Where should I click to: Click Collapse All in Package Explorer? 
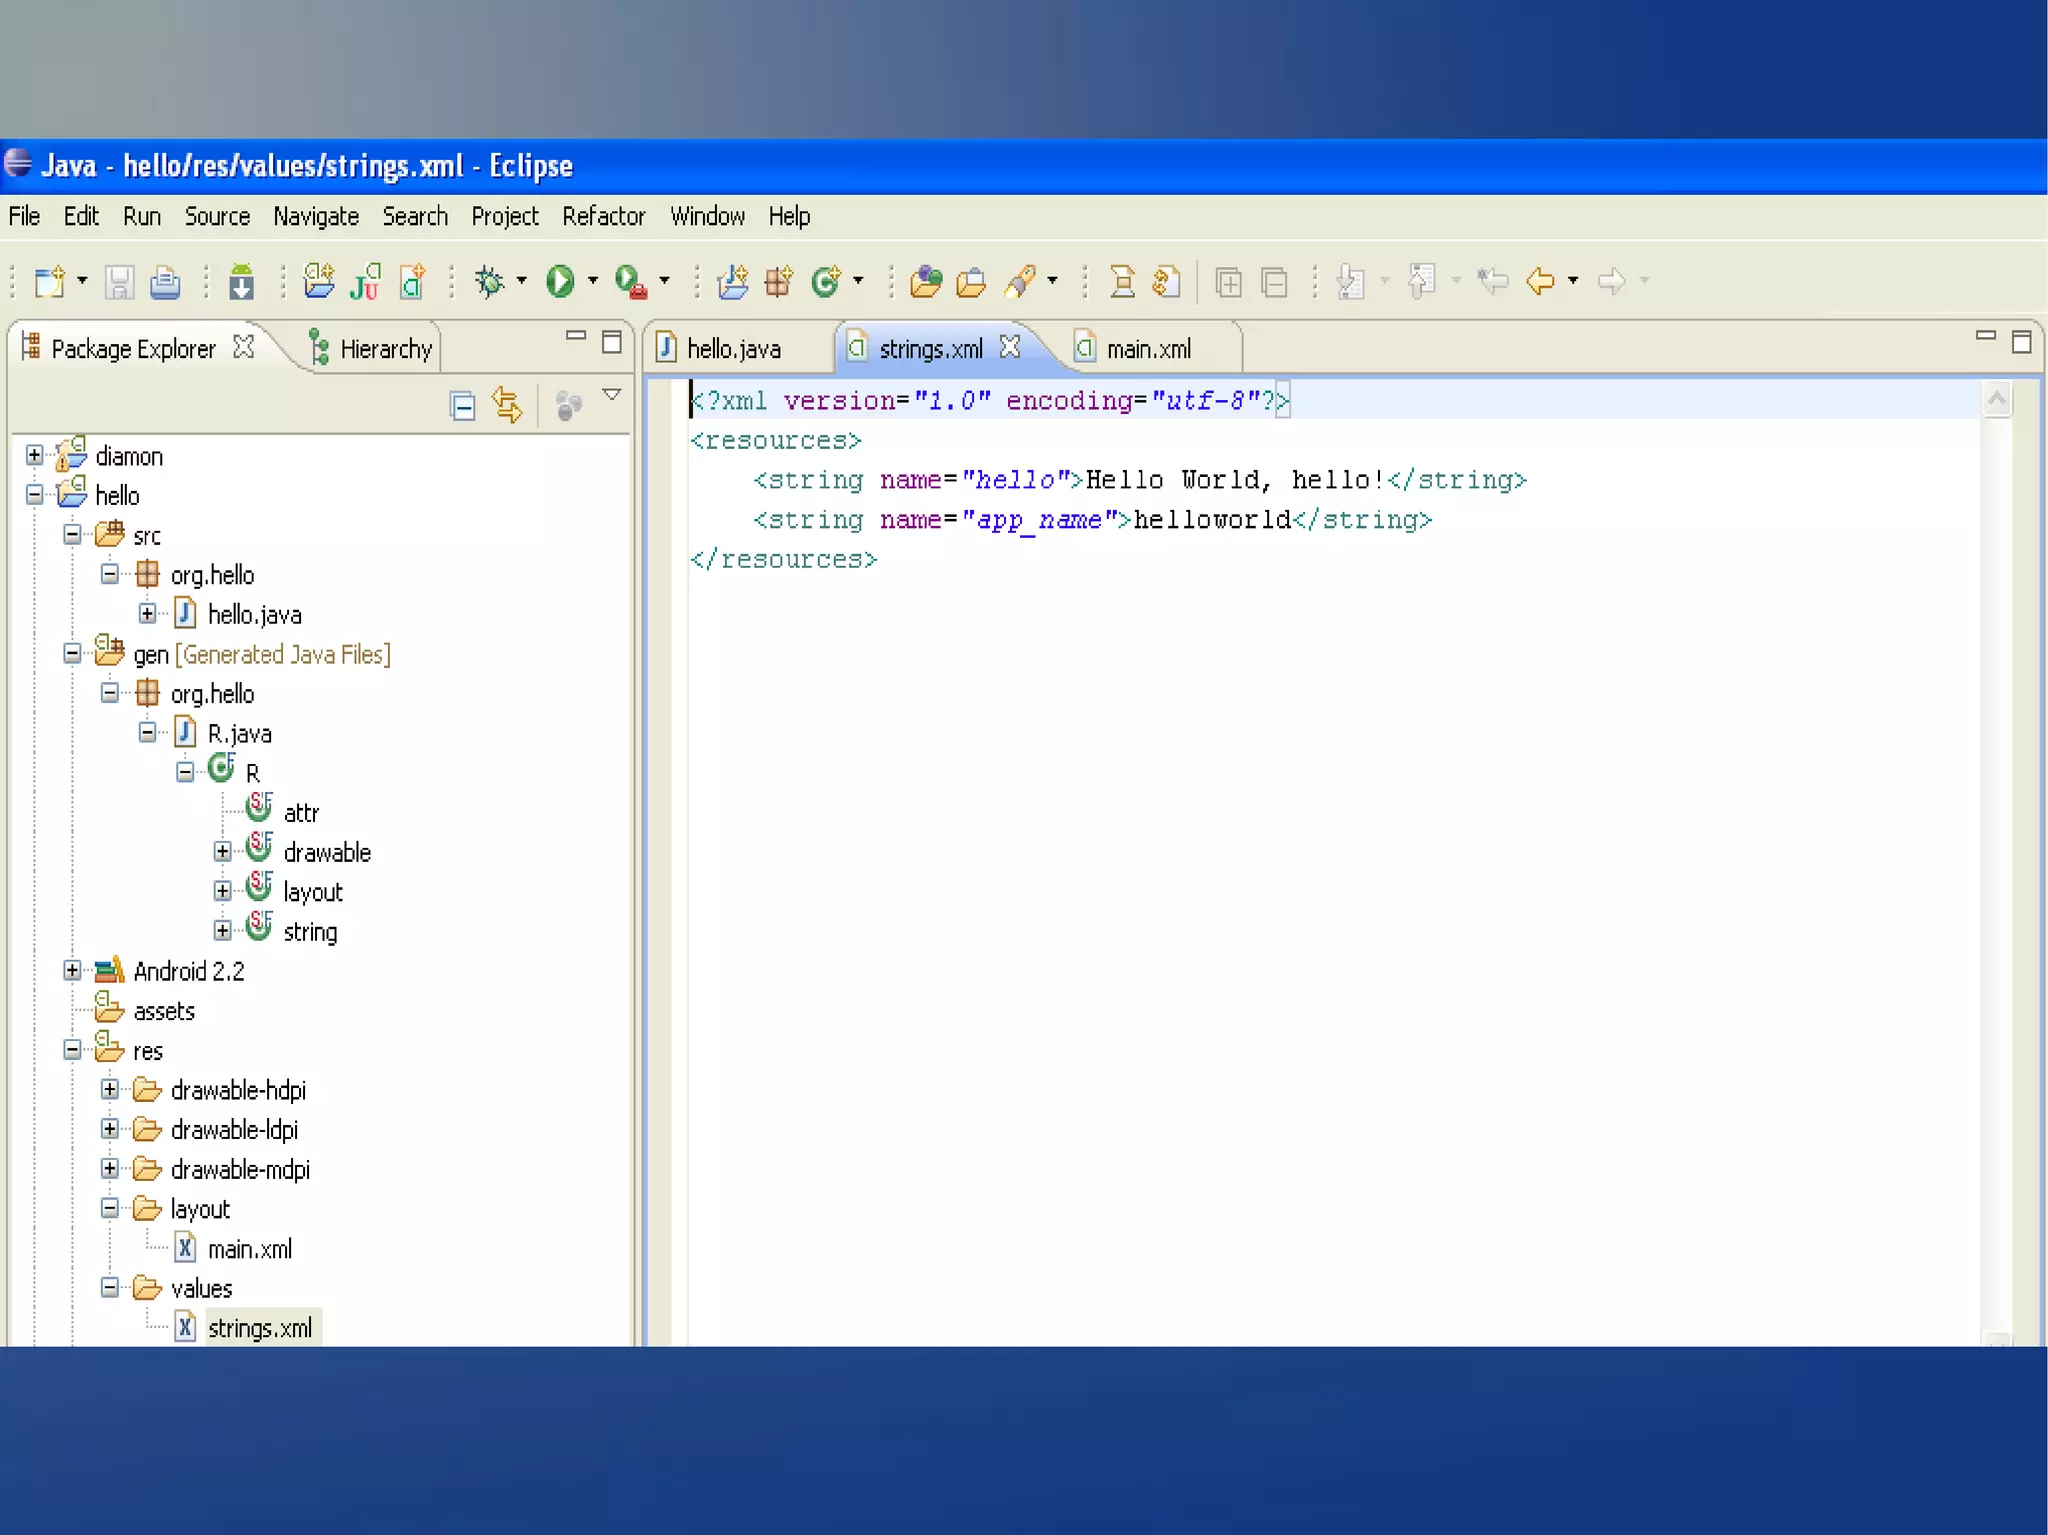[x=462, y=405]
